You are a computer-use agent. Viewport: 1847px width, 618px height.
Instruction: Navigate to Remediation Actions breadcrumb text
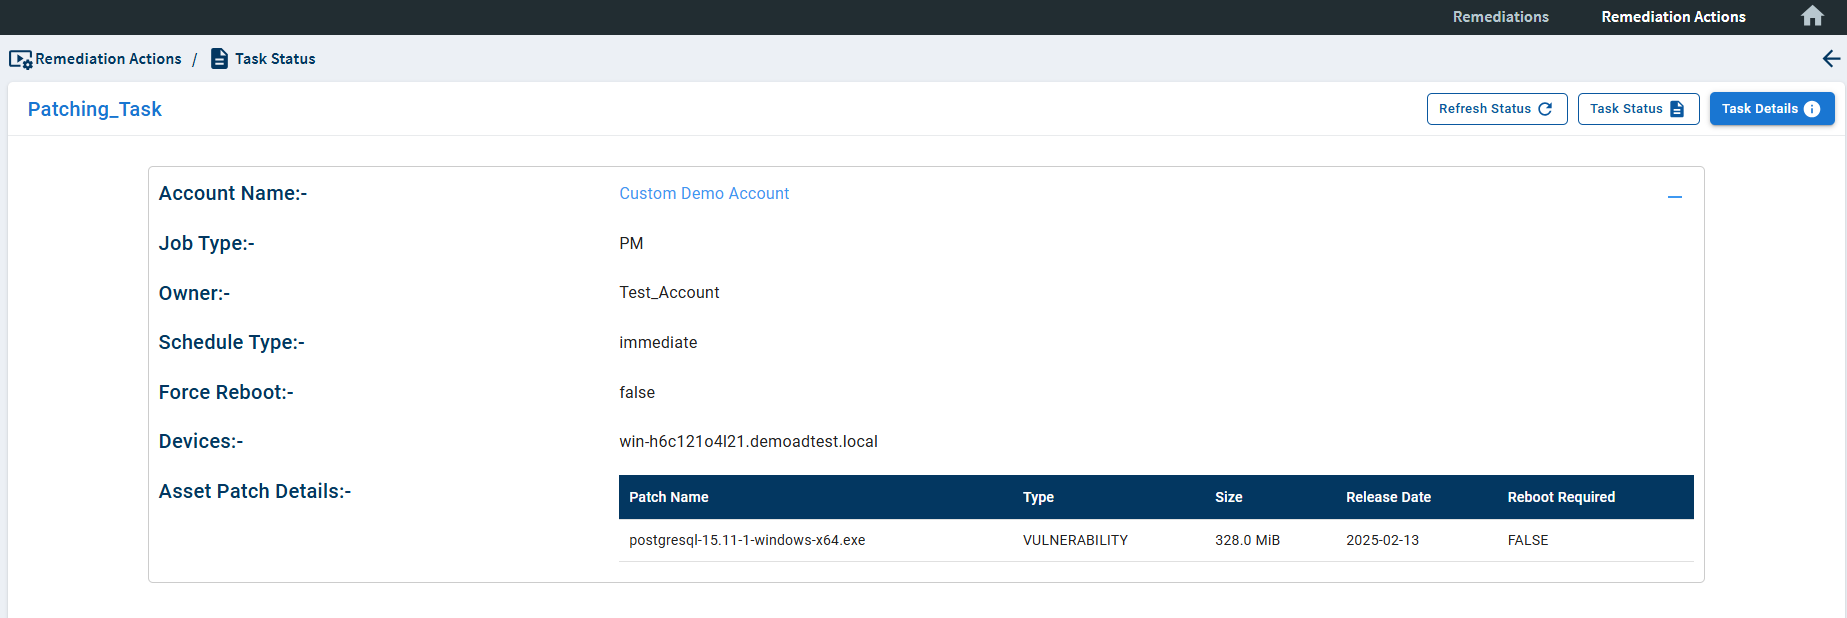pyautogui.click(x=108, y=59)
